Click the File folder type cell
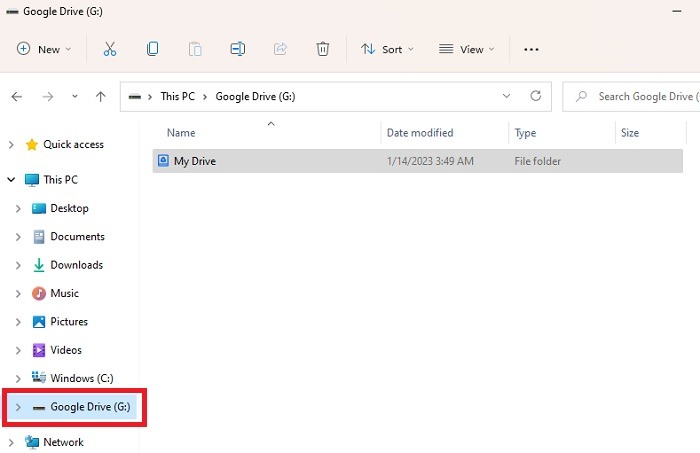 click(538, 161)
